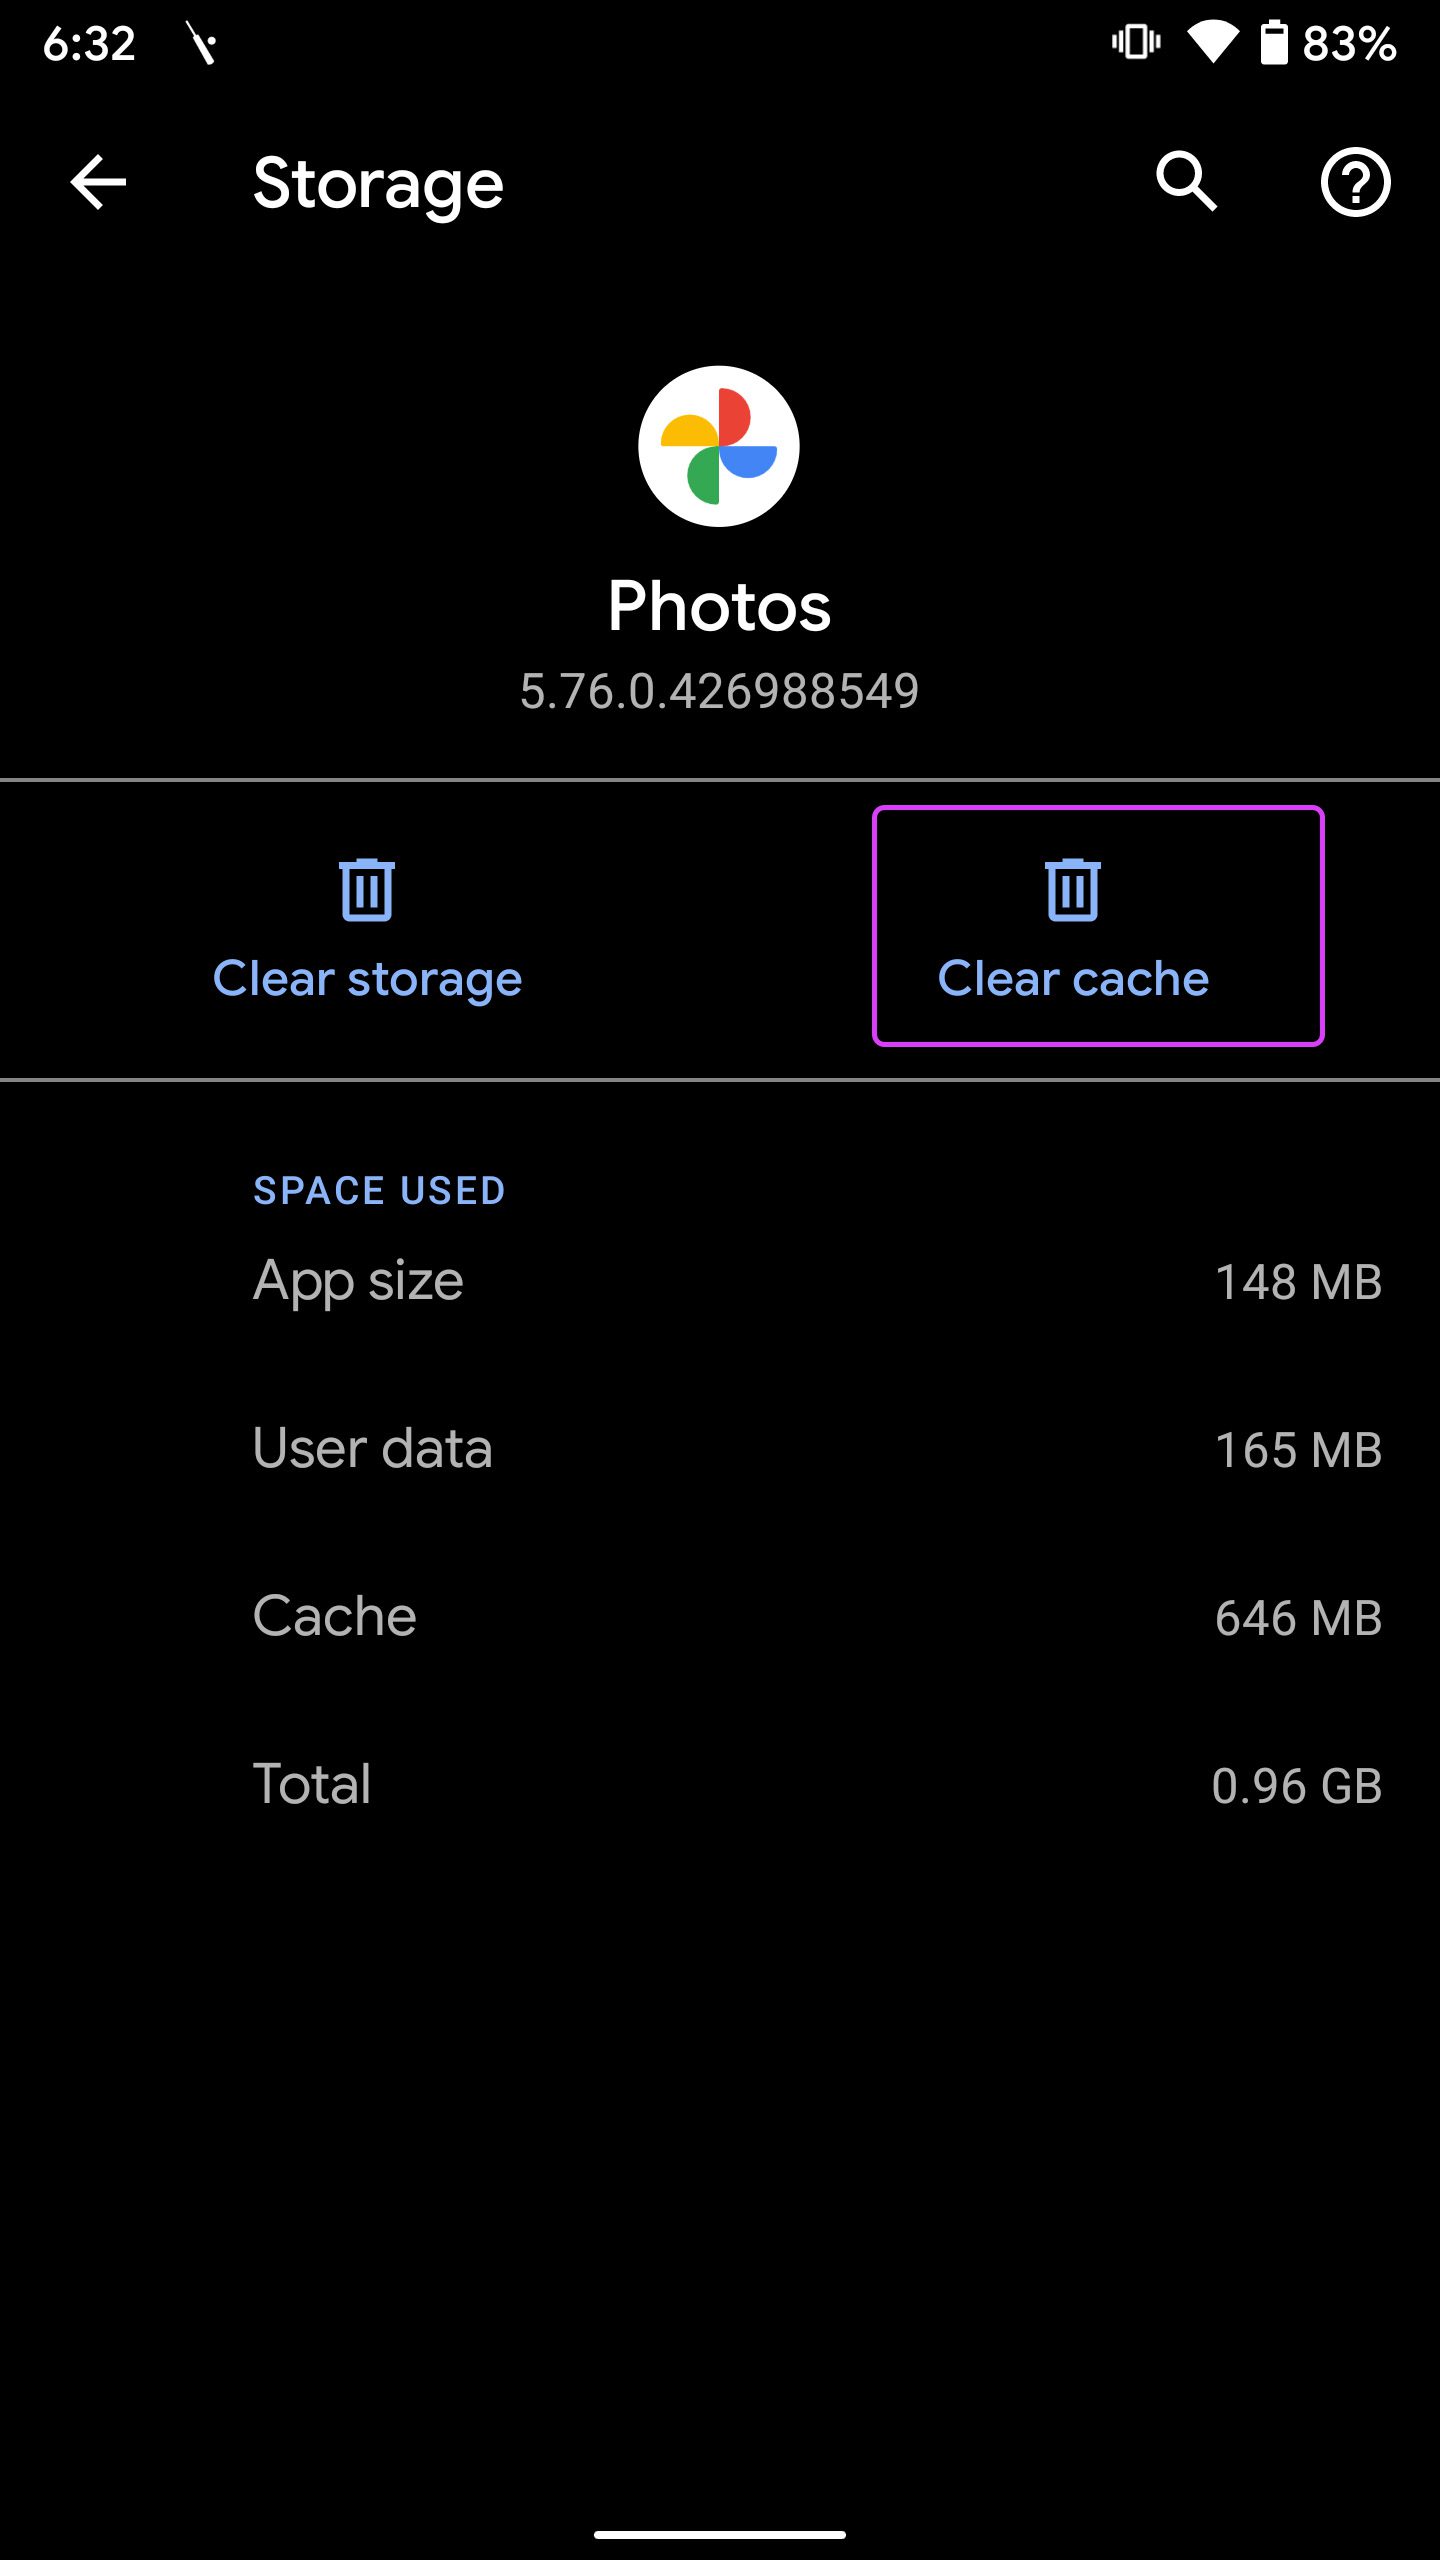Screen dimensions: 1440x2560
Task: Tap trash icon above Clear storage
Action: (x=367, y=889)
